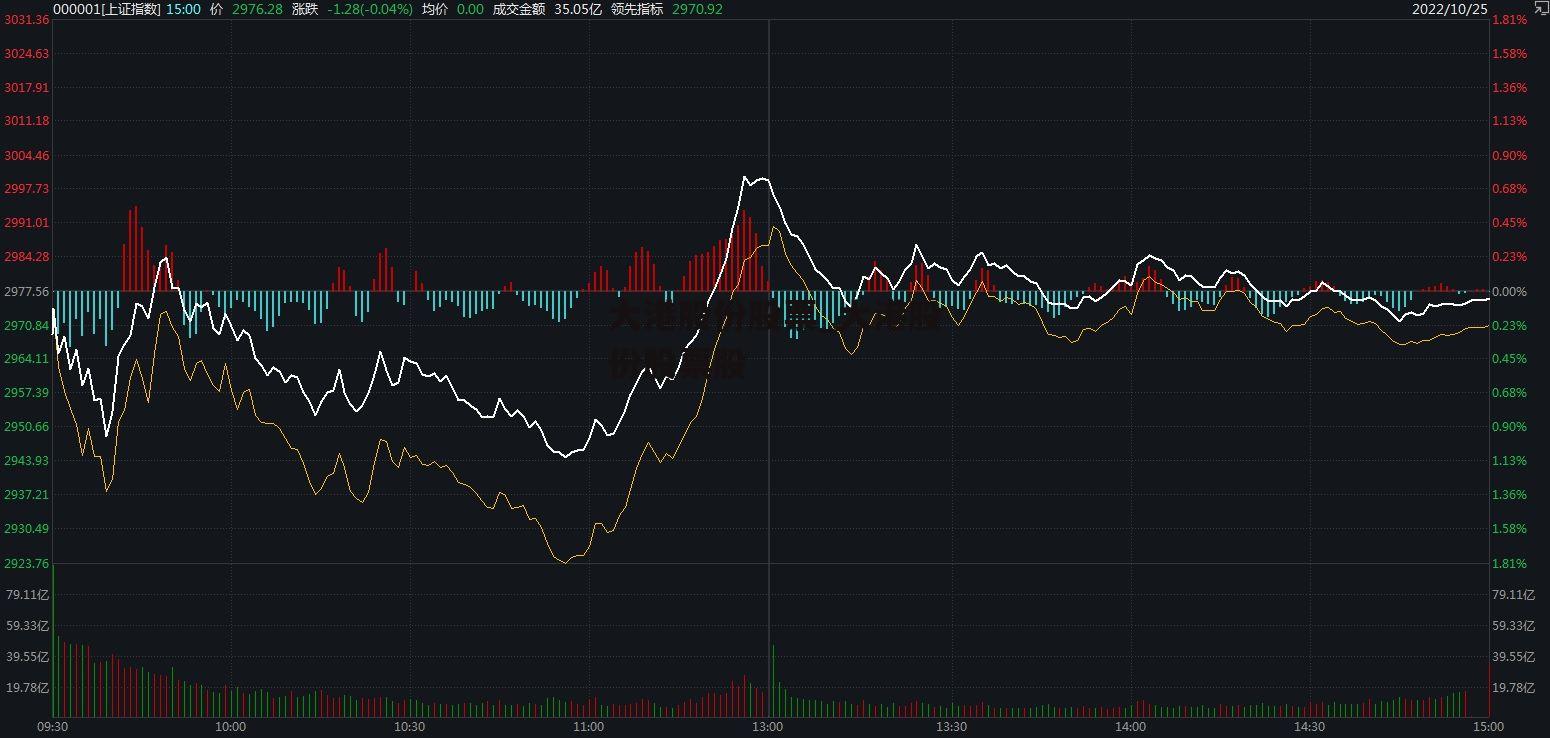Viewport: 1550px width, 738px height.
Task: Select the red 0.90% percent label
Action: 1509,156
